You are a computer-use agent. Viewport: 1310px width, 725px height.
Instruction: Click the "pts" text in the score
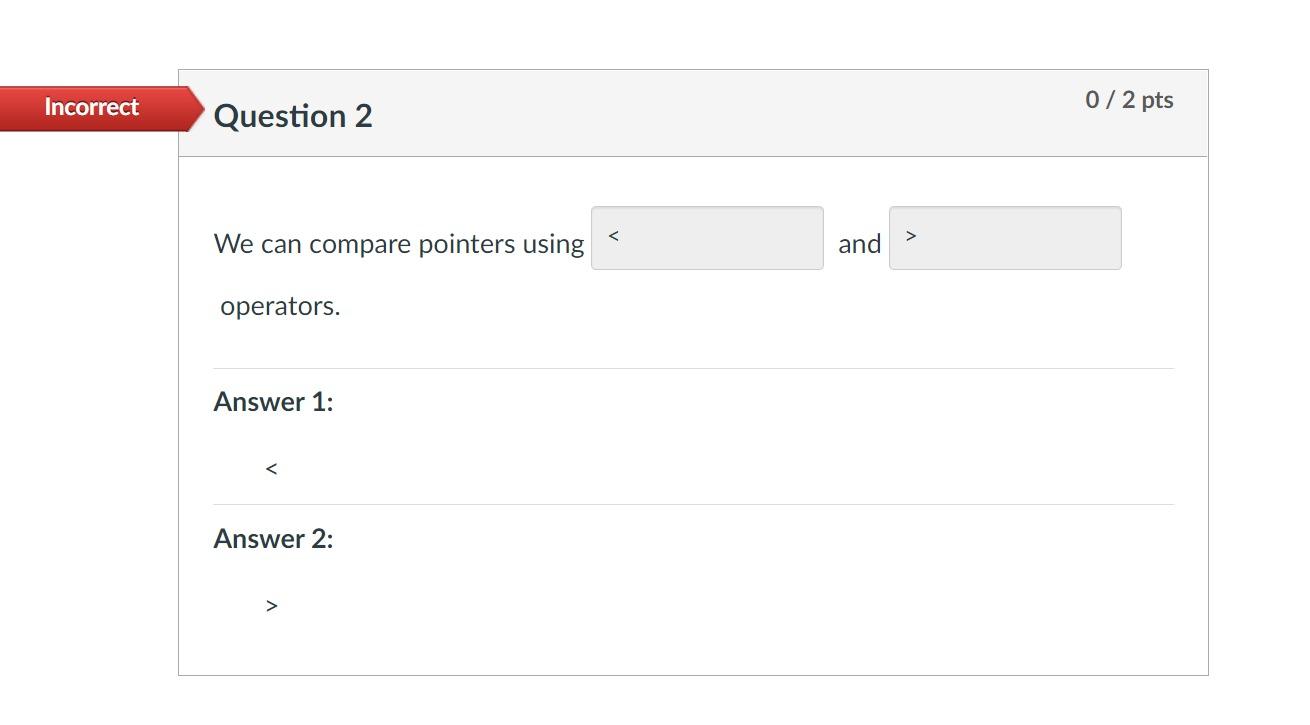(1157, 100)
